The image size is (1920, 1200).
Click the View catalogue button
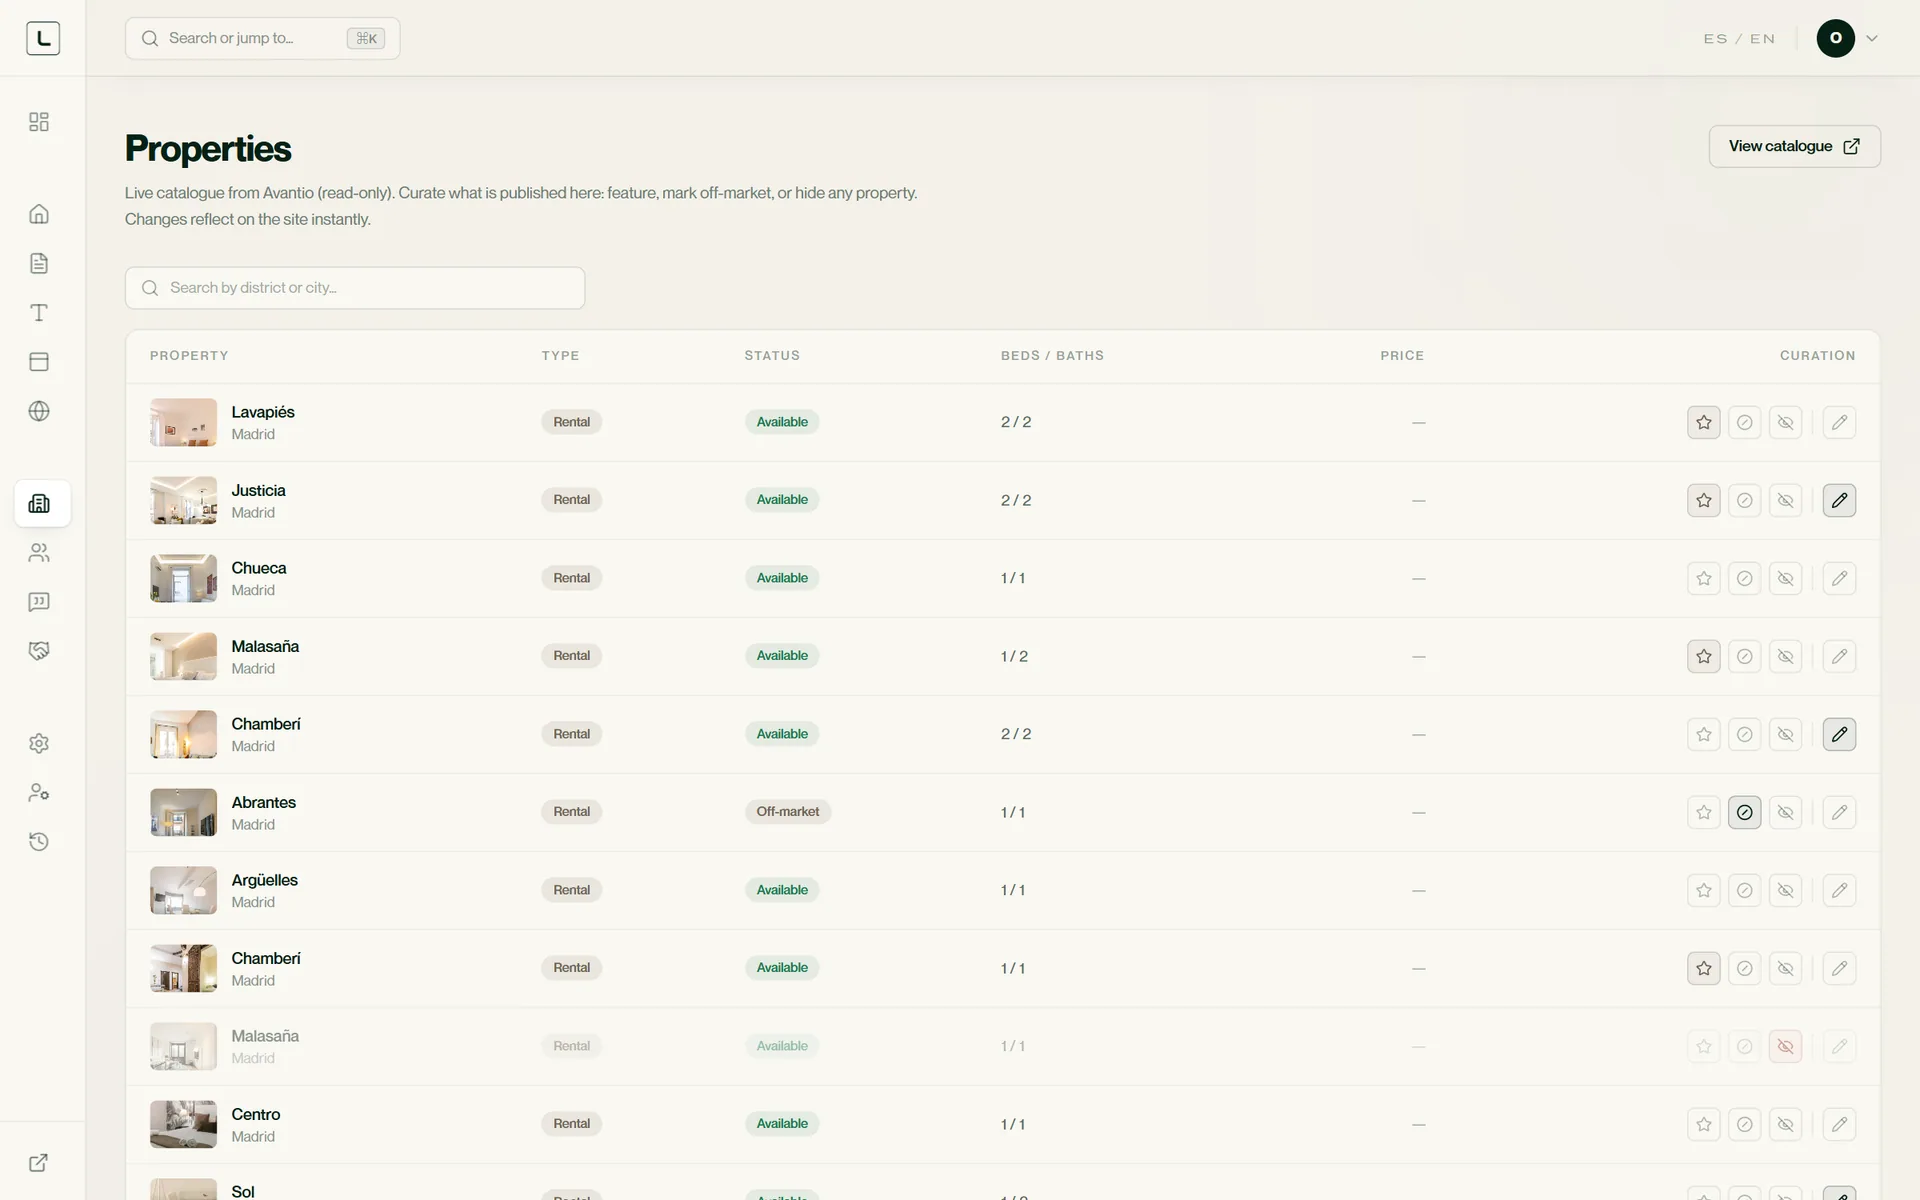coord(1794,146)
